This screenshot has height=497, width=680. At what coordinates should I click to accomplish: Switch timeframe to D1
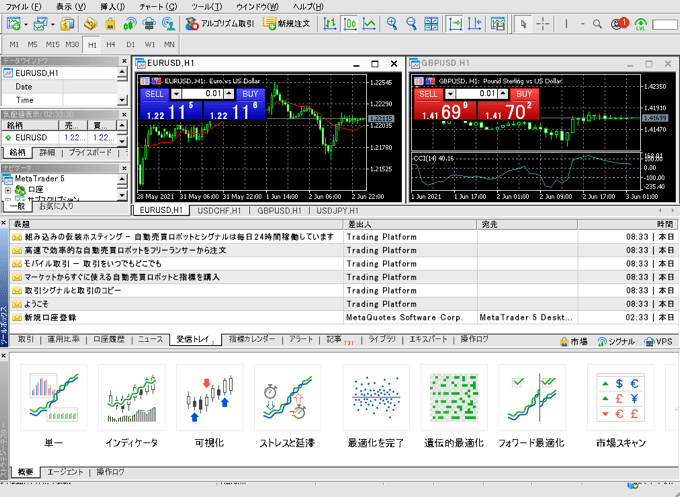point(131,45)
